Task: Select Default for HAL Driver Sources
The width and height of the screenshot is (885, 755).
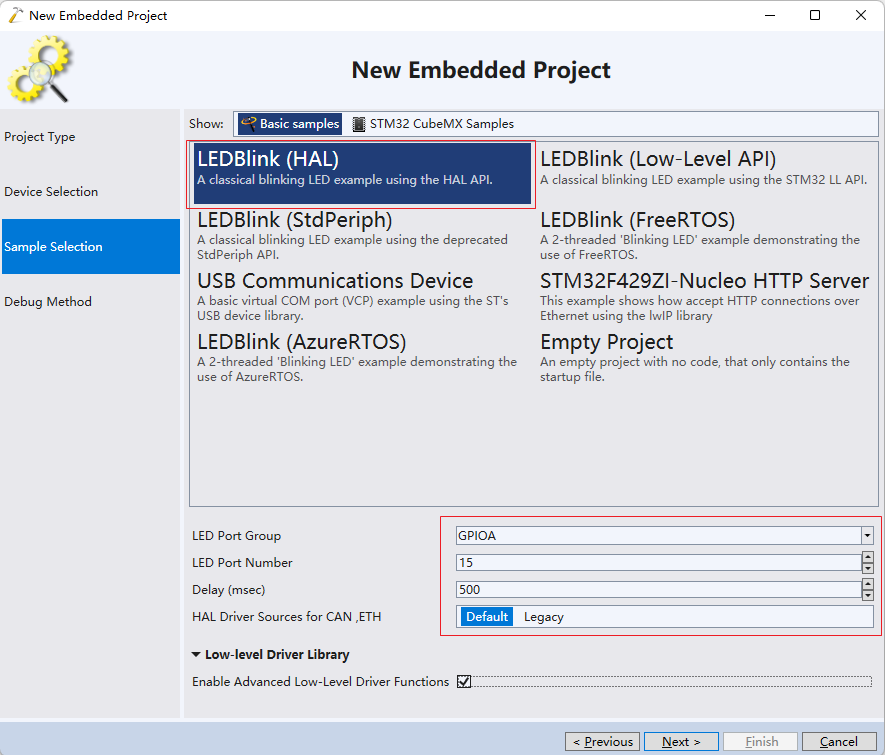Action: pyautogui.click(x=487, y=617)
